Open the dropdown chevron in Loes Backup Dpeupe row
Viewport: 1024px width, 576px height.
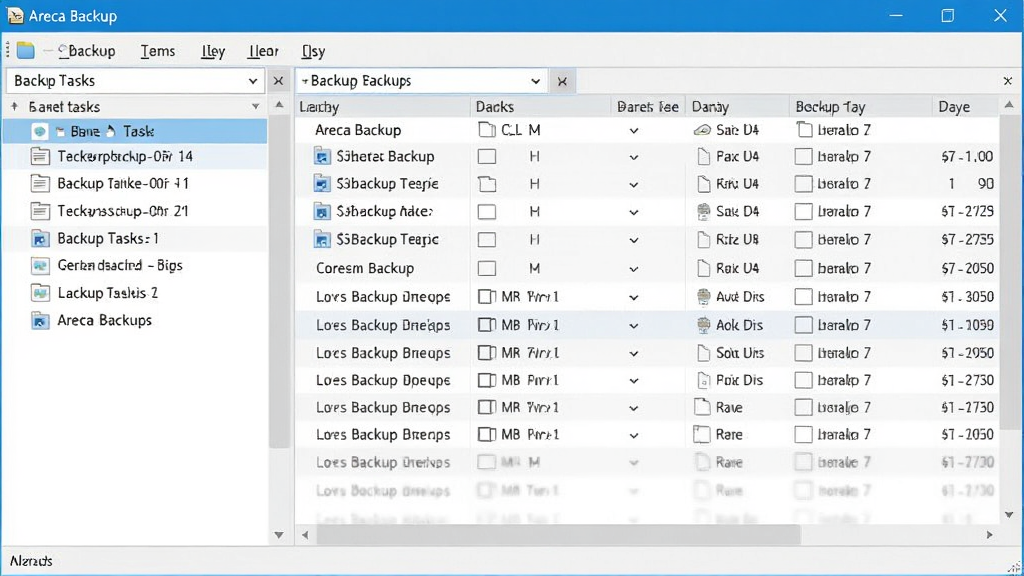633,381
